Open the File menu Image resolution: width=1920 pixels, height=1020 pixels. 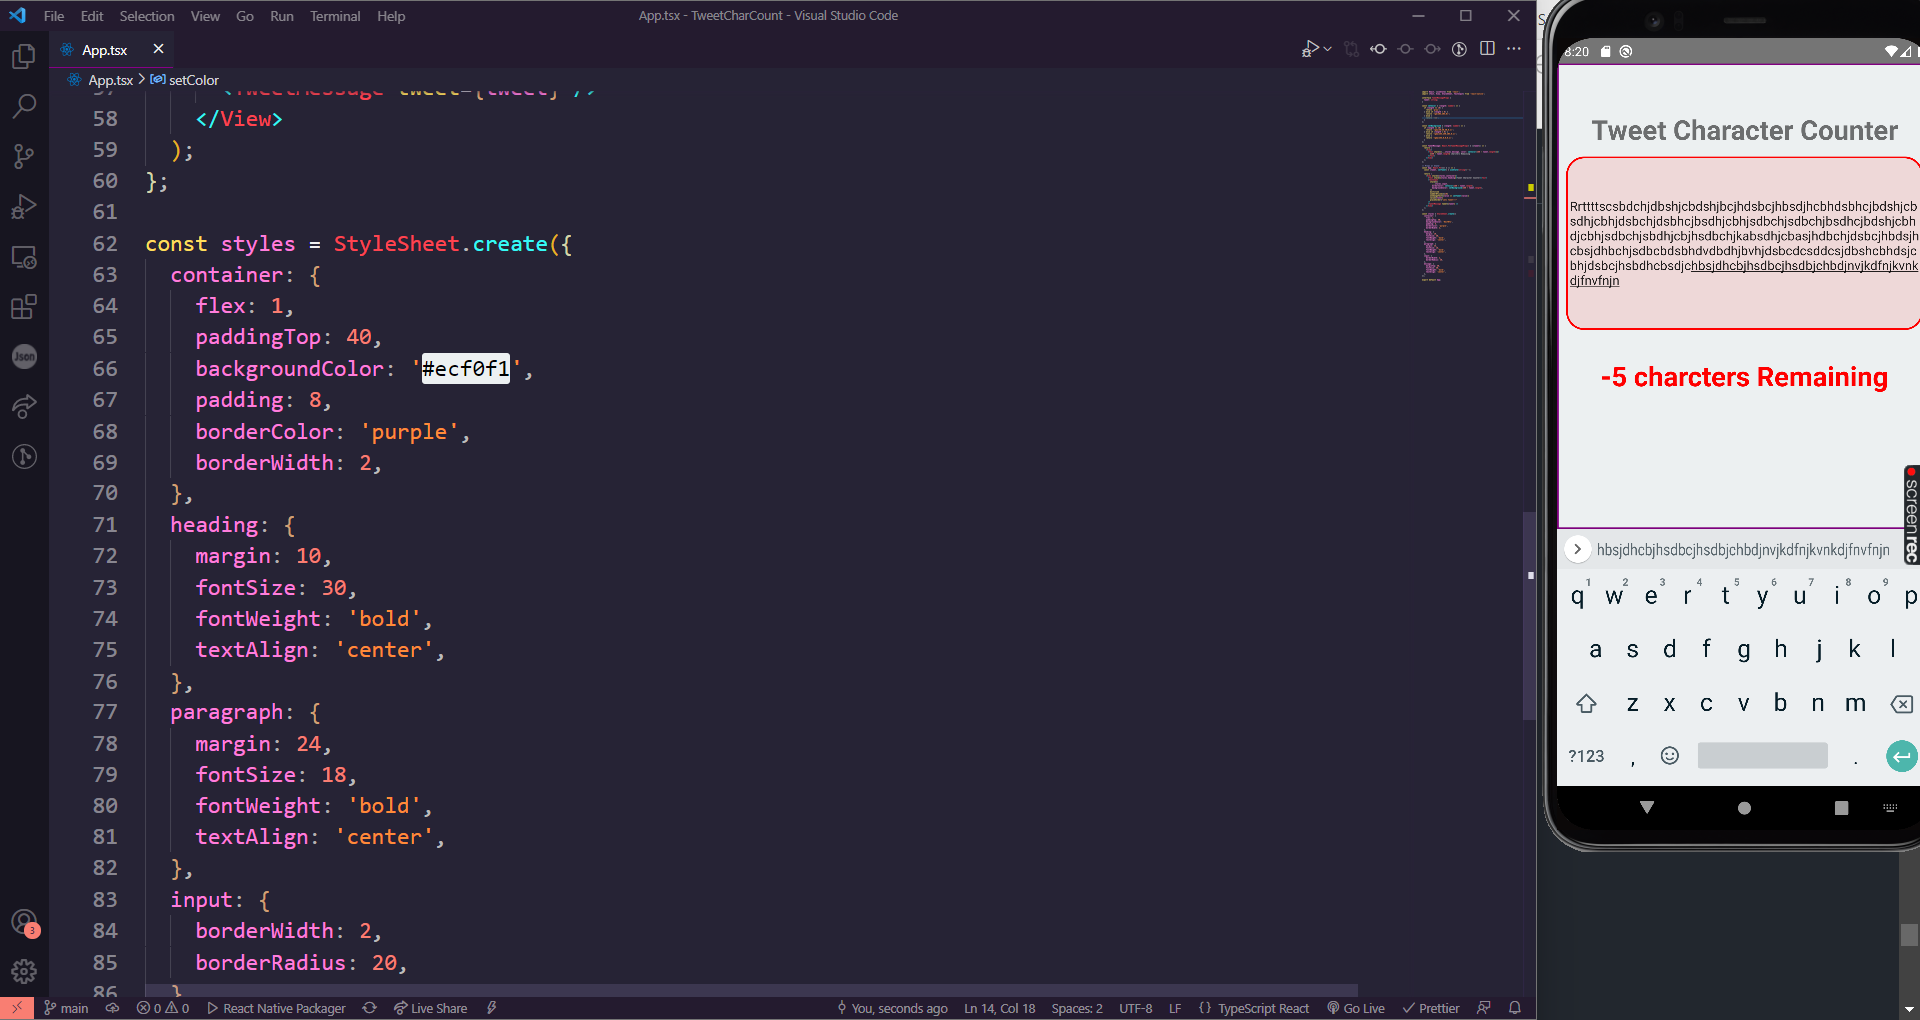click(54, 16)
